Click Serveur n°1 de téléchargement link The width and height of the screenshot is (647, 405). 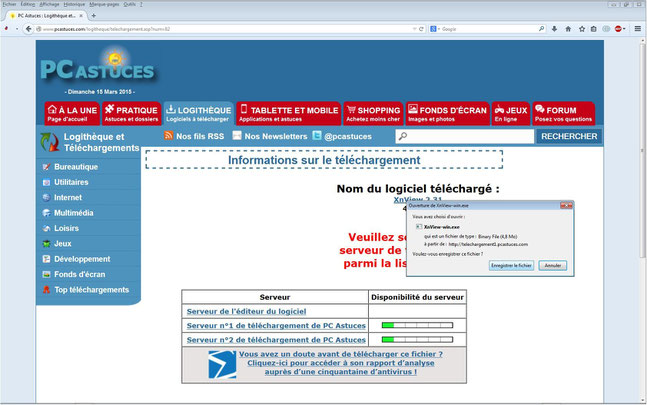tap(276, 325)
